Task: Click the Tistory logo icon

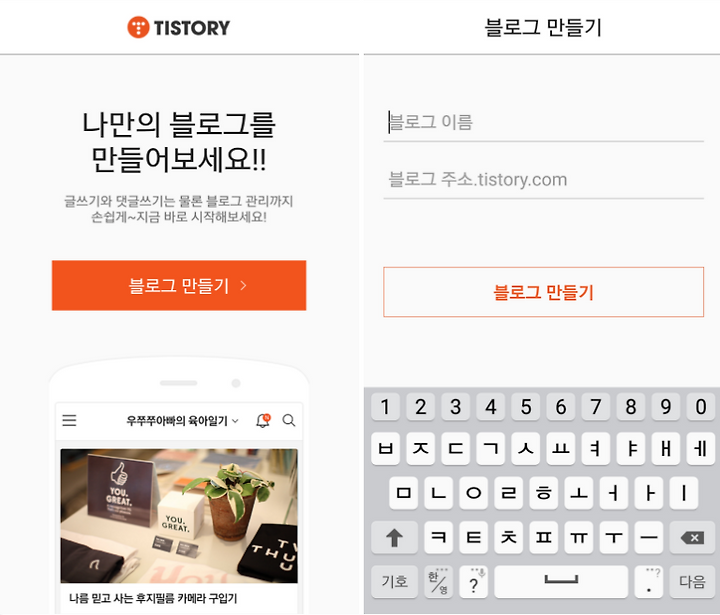Action: [138, 28]
